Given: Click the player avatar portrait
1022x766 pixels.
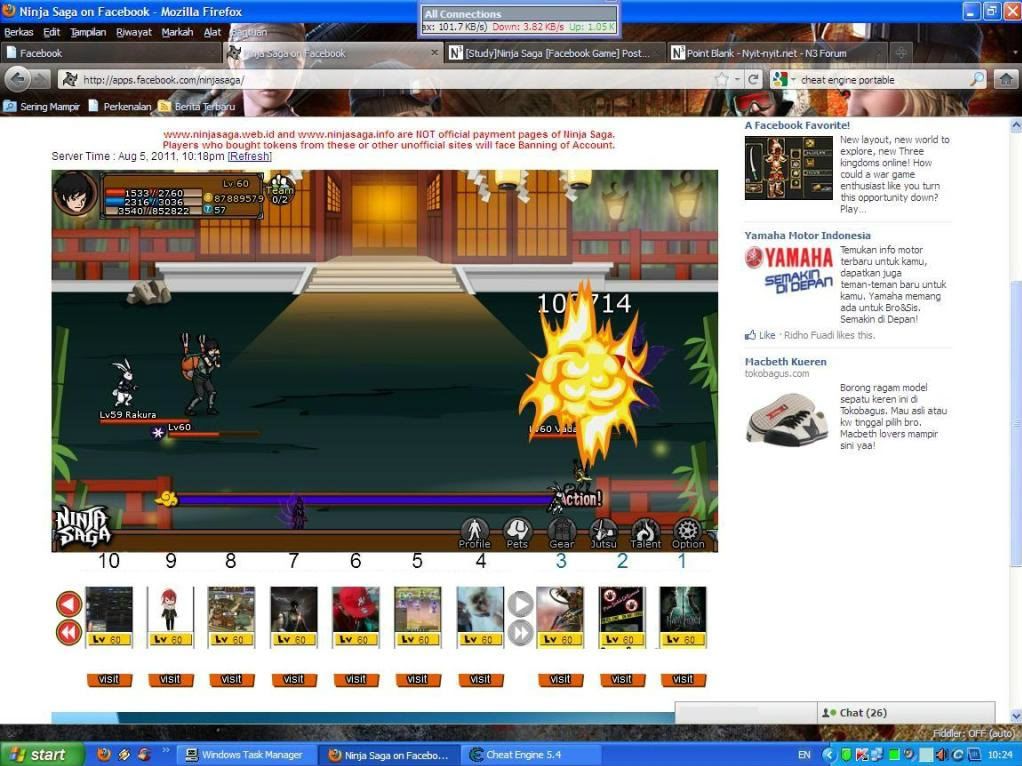Looking at the screenshot, I should pyautogui.click(x=74, y=193).
